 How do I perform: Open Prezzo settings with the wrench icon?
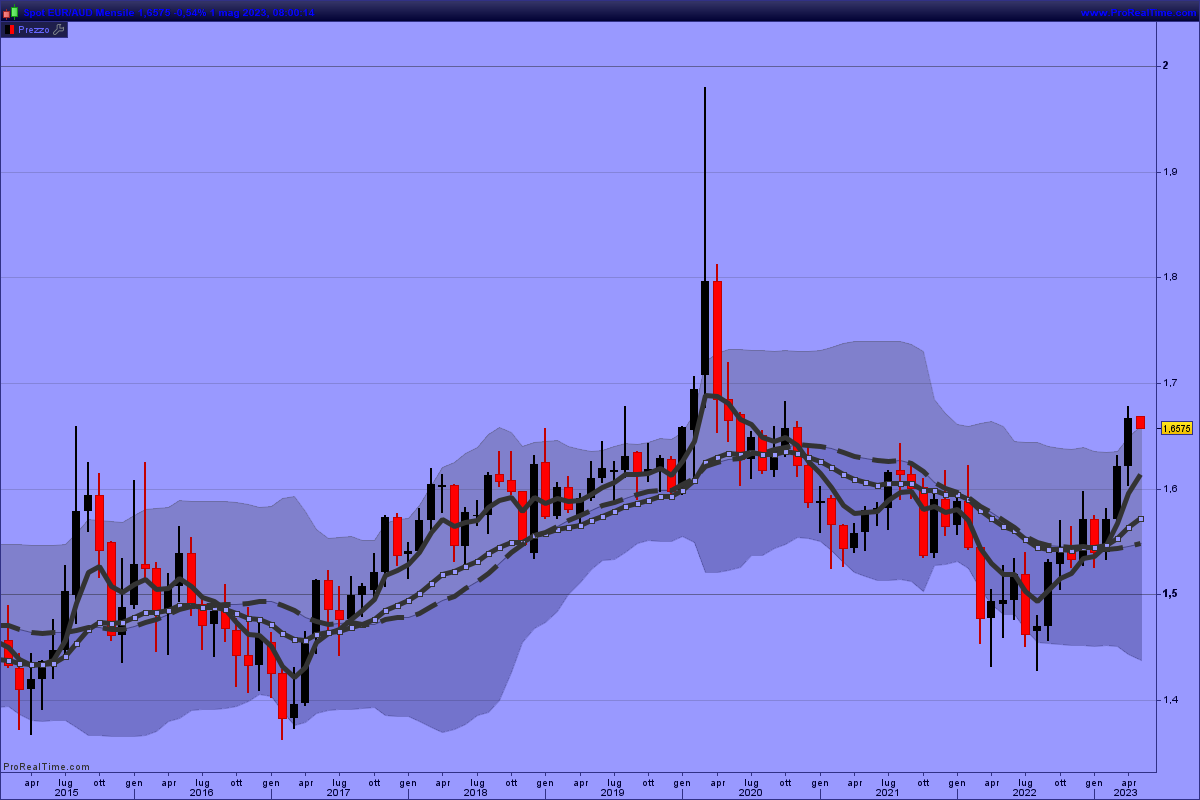pos(58,30)
